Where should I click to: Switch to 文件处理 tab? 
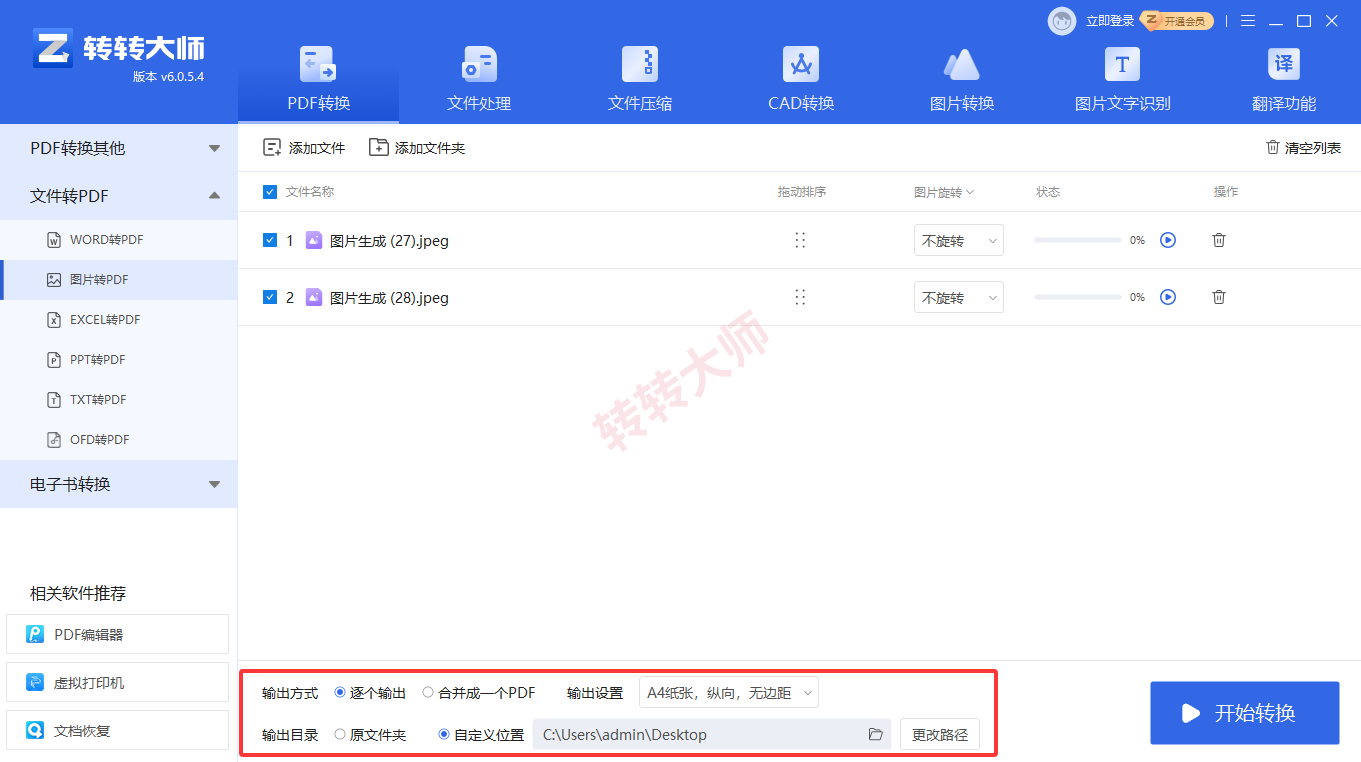[x=479, y=79]
